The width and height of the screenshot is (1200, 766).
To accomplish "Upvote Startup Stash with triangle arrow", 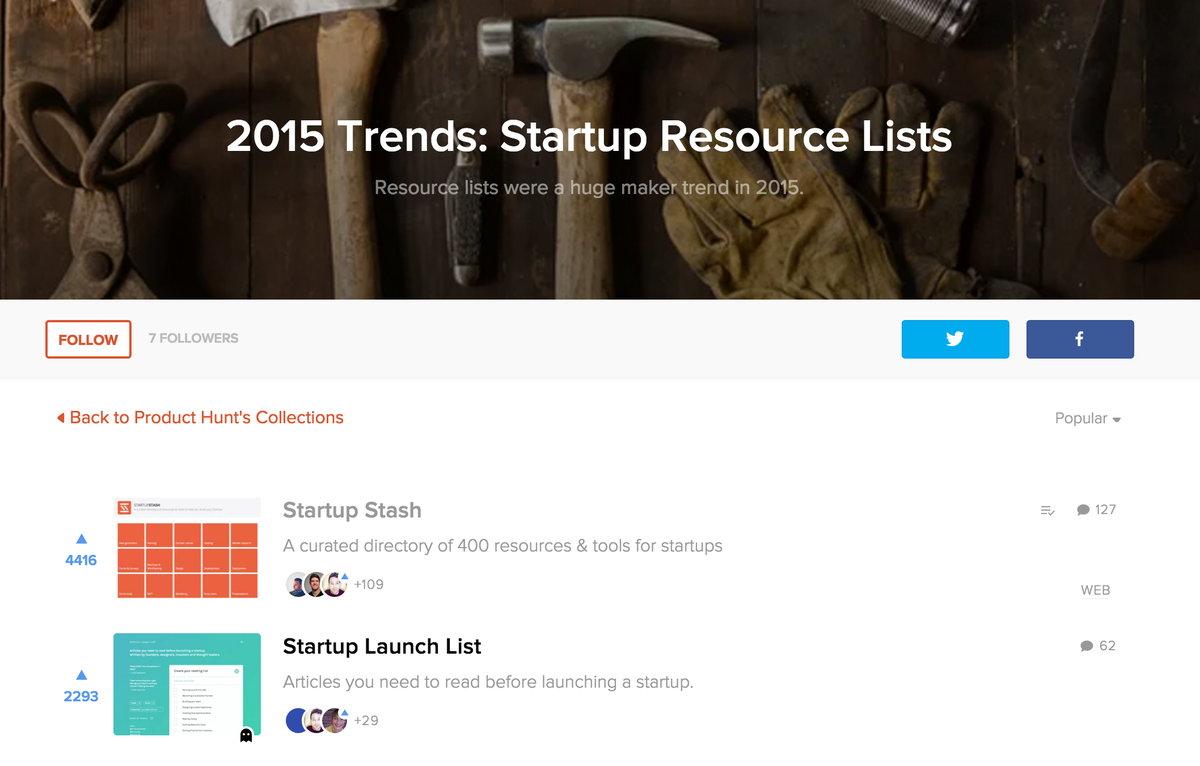I will 81,539.
